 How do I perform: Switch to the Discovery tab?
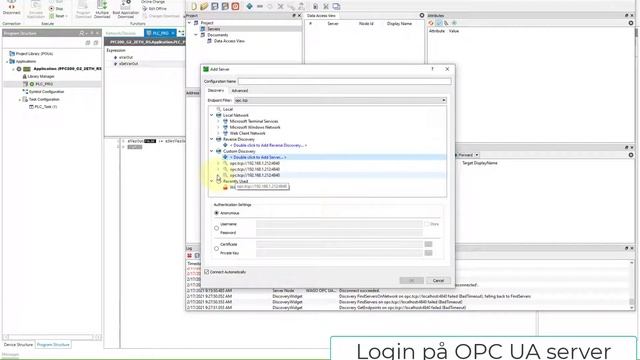point(216,91)
